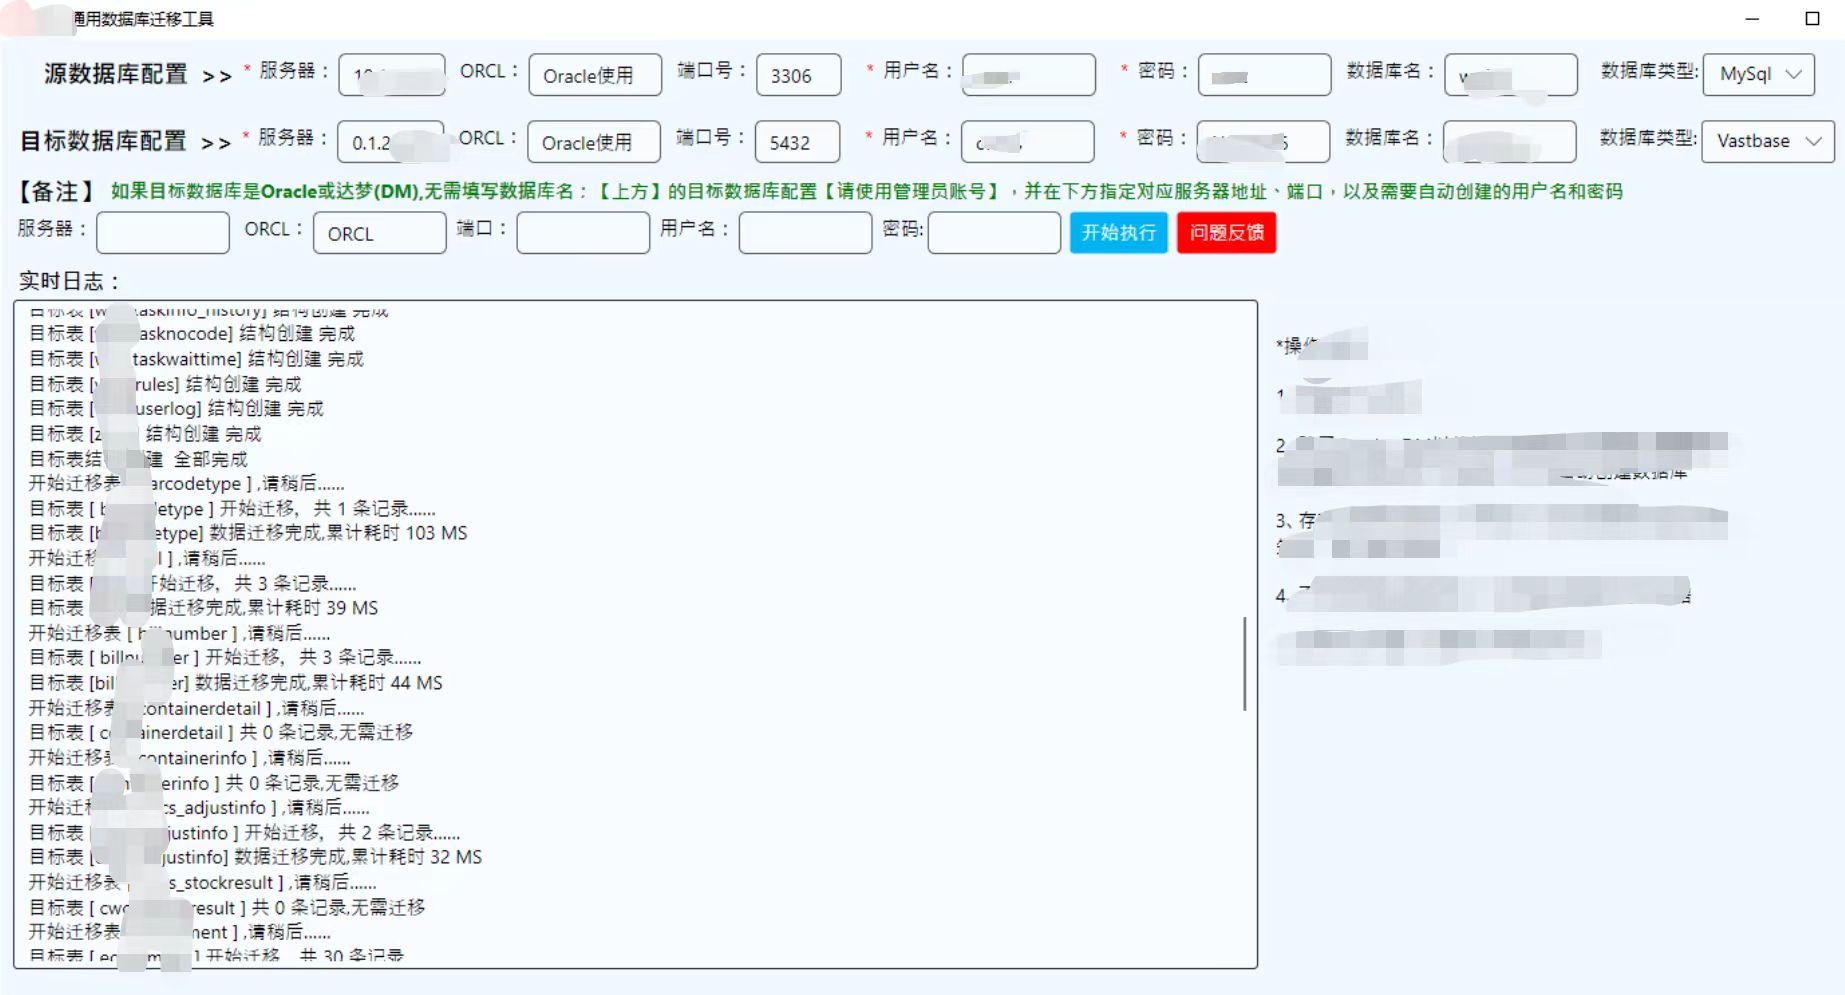Click the 实时日志 label
Screen dimensions: 1845x995
pos(69,282)
